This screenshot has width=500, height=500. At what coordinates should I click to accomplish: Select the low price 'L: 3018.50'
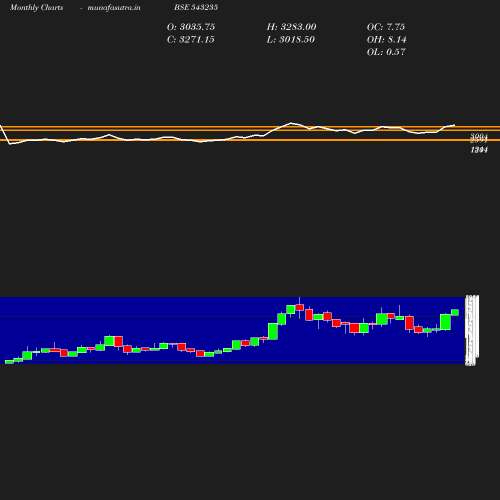click(291, 39)
